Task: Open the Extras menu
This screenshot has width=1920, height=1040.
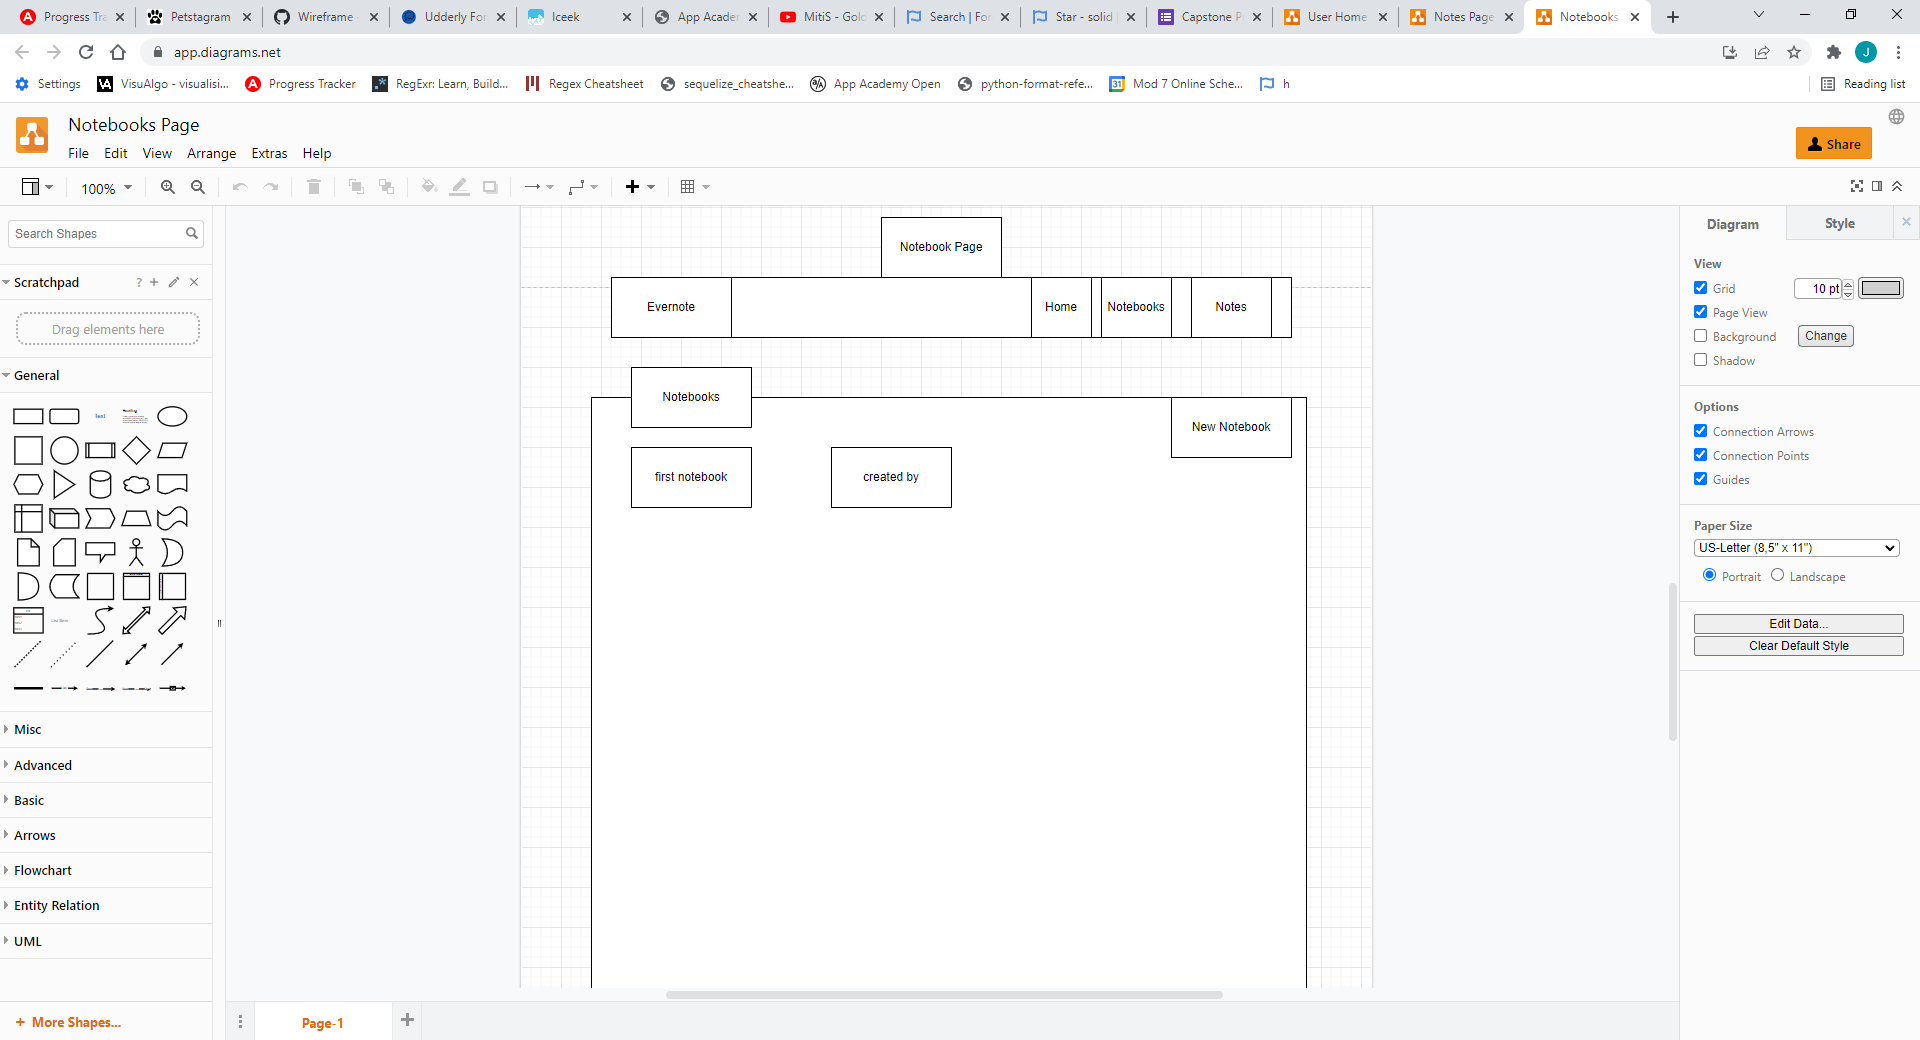Action: click(x=269, y=153)
